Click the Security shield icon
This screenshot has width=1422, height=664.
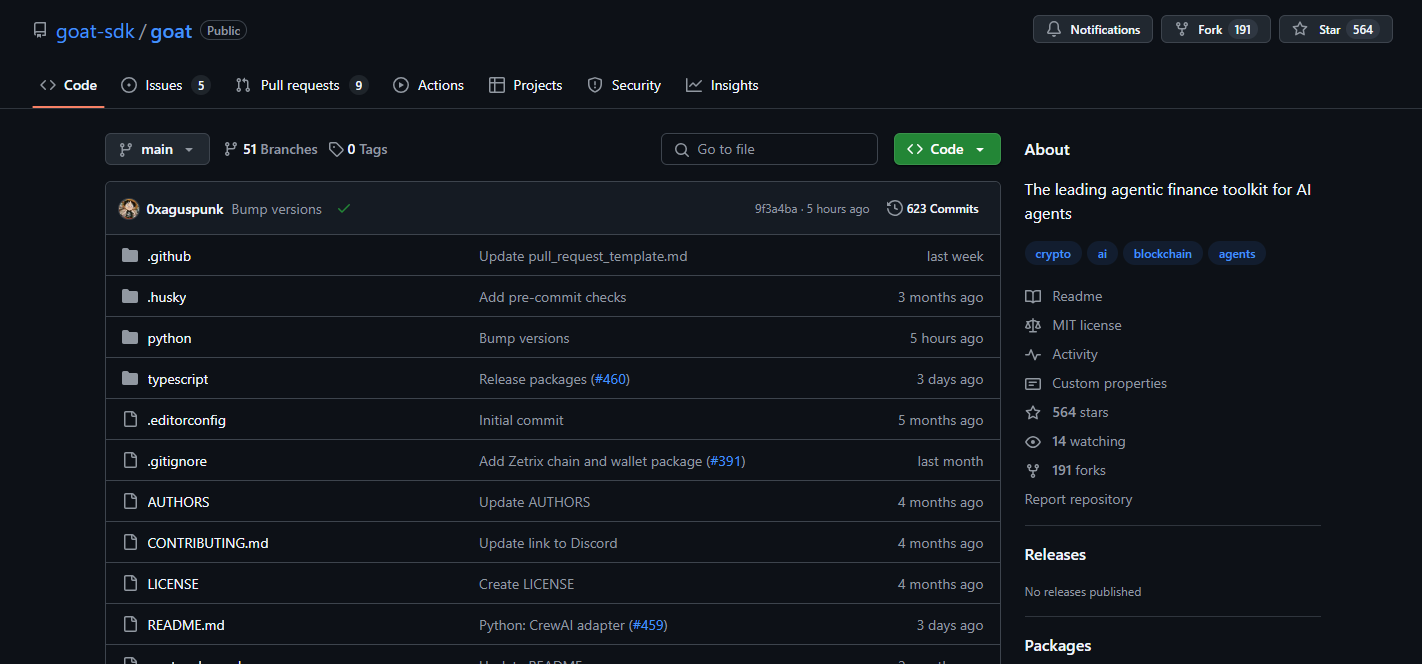[595, 85]
